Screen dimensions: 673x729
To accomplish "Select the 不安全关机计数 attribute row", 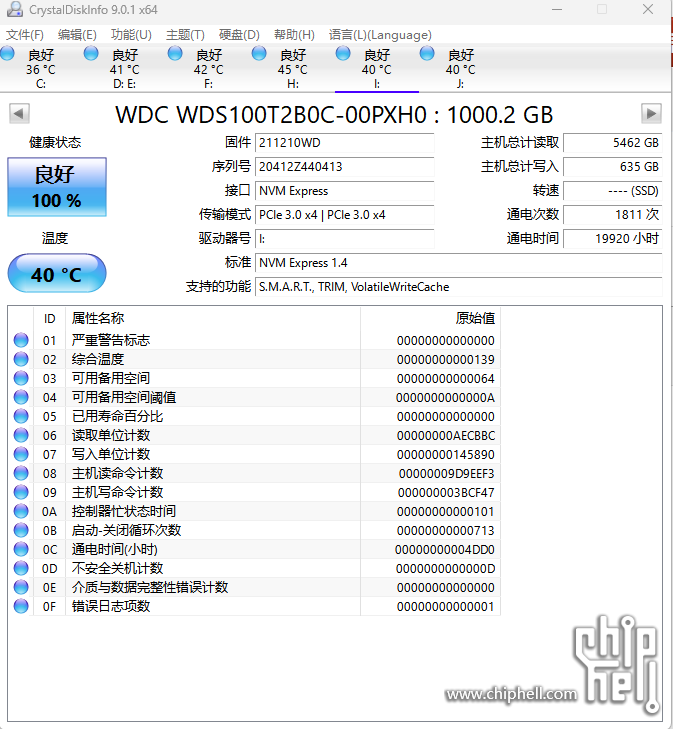I will [x=254, y=568].
